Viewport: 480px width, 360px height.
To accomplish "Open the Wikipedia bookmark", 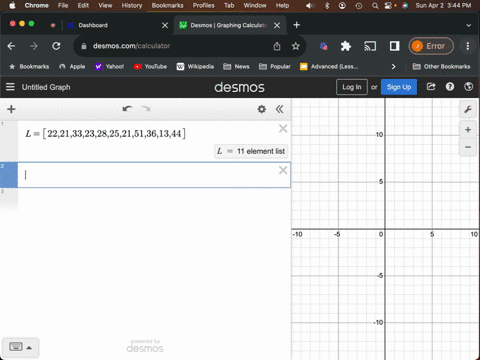I will tap(195, 66).
